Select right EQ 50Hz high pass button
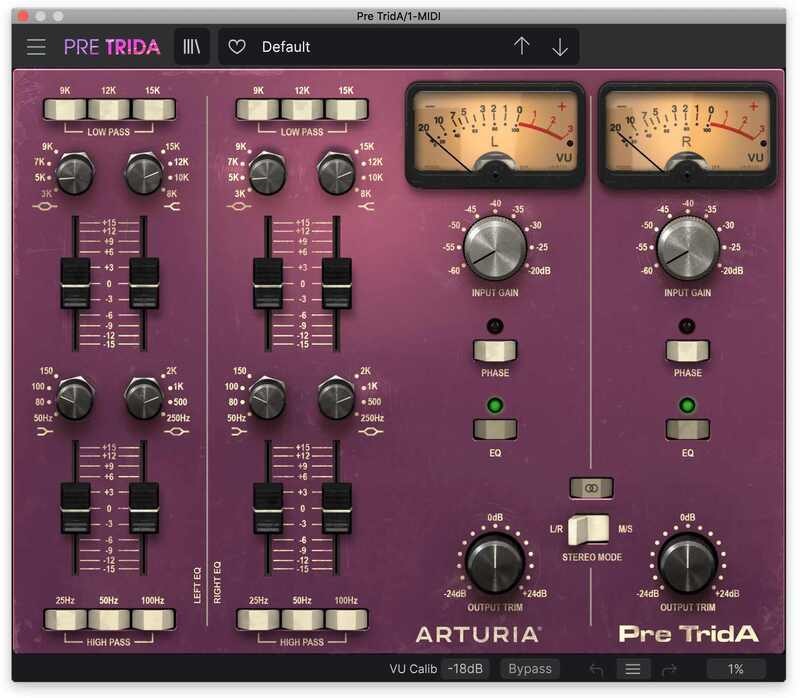800x698 pixels. pyautogui.click(x=301, y=620)
